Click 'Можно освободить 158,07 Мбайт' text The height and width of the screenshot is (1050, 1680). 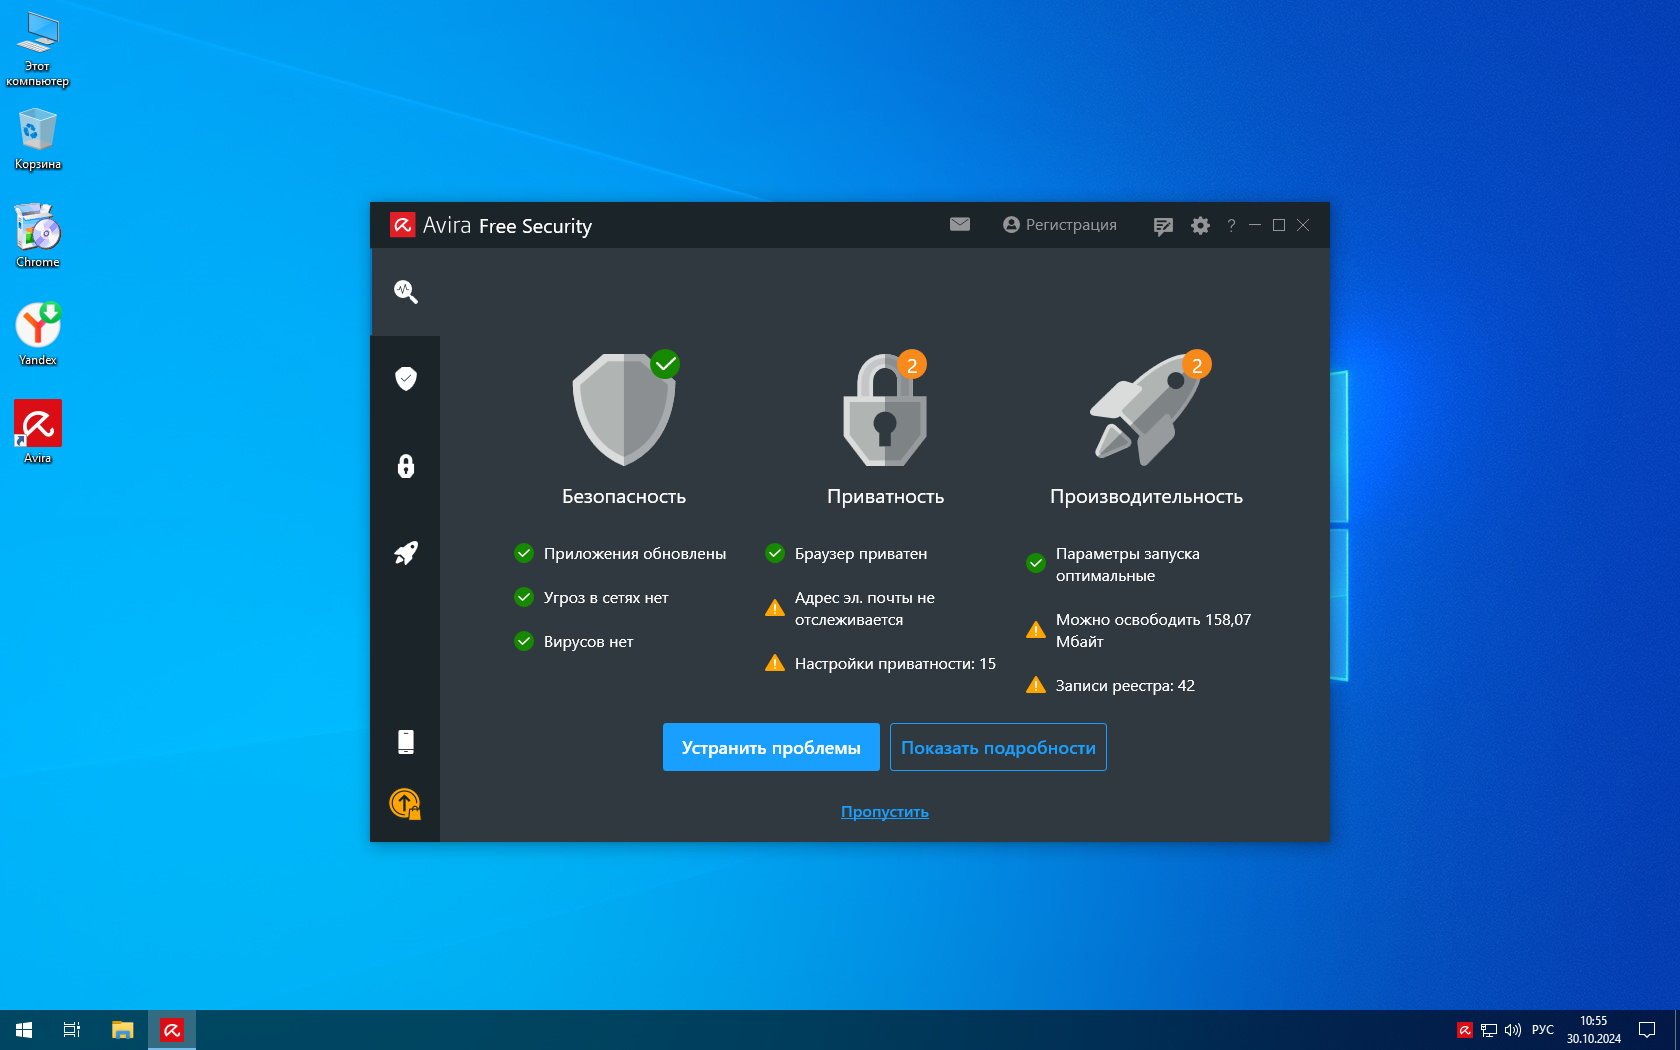coord(1153,631)
